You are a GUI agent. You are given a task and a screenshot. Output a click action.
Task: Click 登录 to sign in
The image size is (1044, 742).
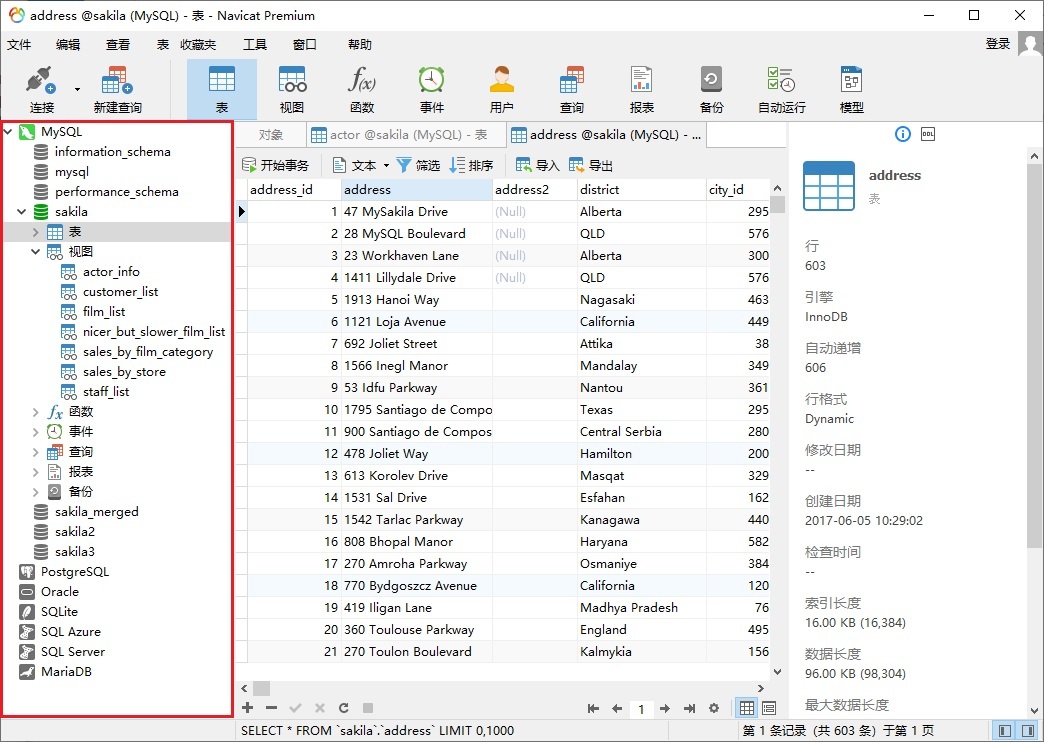click(x=997, y=44)
